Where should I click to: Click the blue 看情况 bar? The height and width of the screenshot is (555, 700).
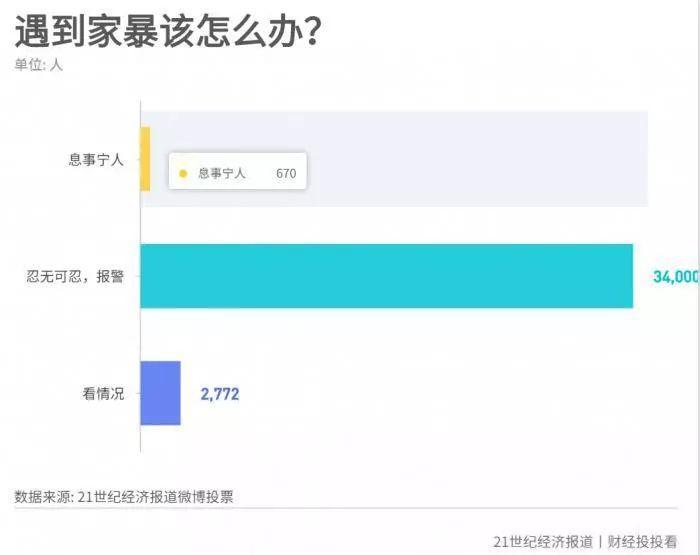point(161,393)
